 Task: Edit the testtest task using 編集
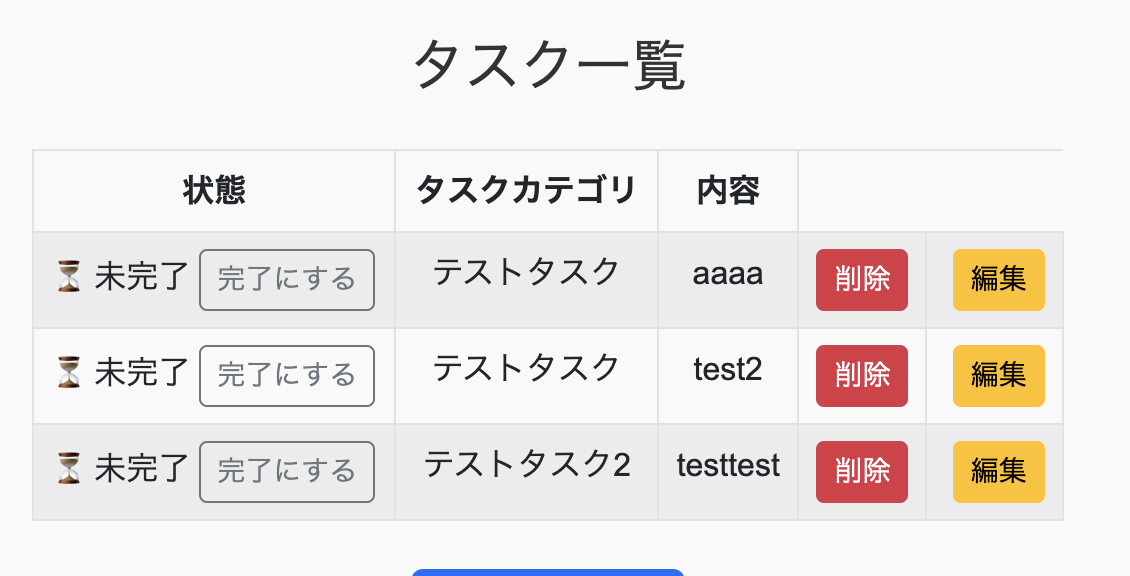pos(999,471)
